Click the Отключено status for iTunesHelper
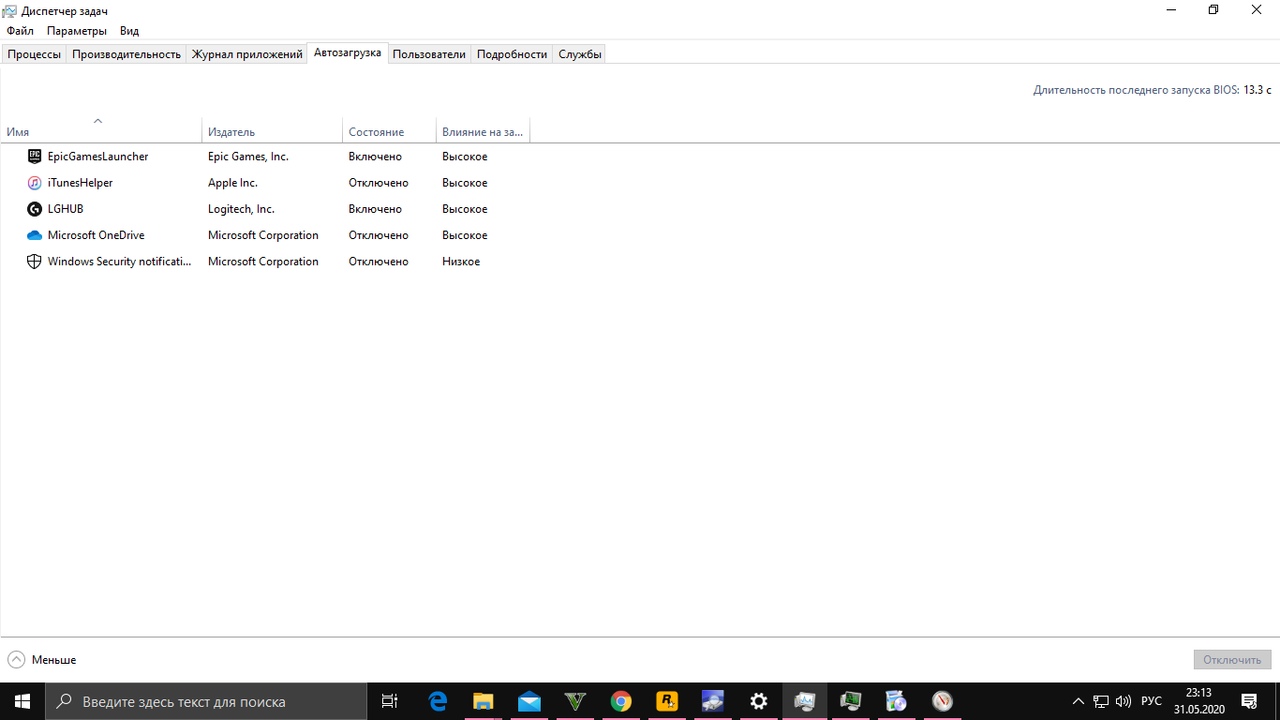Viewport: 1280px width, 720px height. tap(379, 183)
